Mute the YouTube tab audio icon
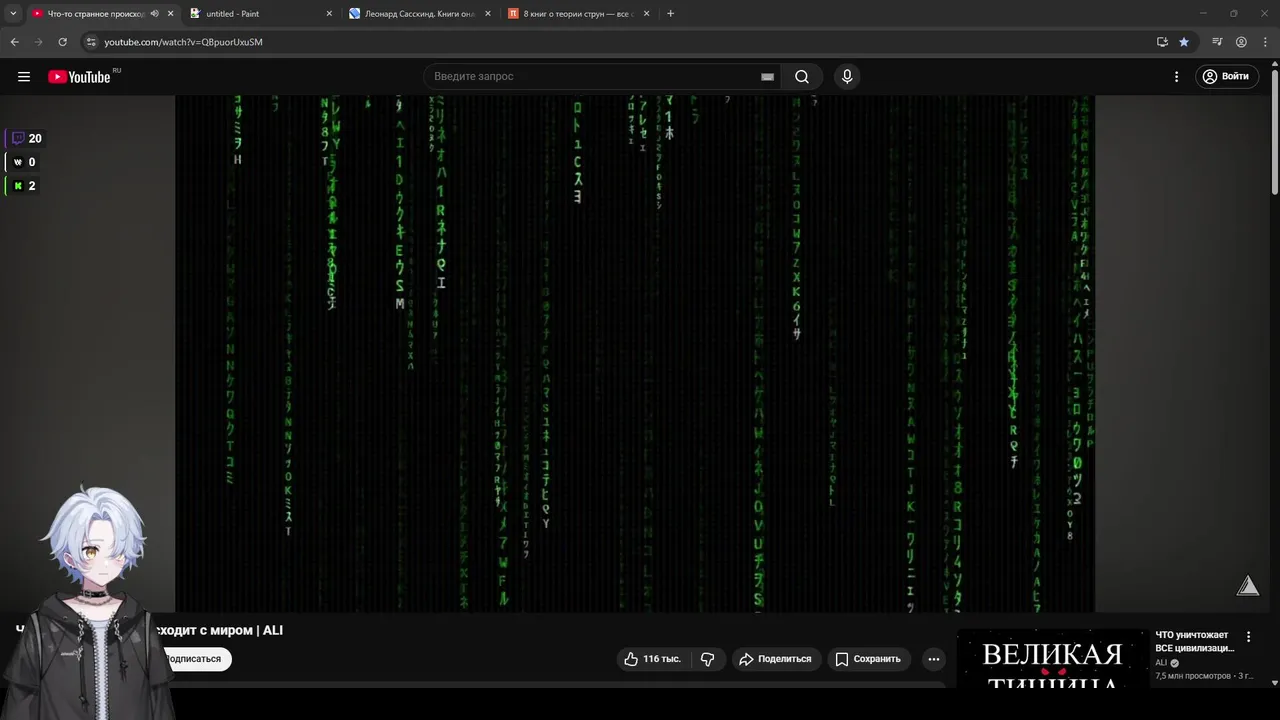Screen dimensions: 1280x720 tap(154, 14)
